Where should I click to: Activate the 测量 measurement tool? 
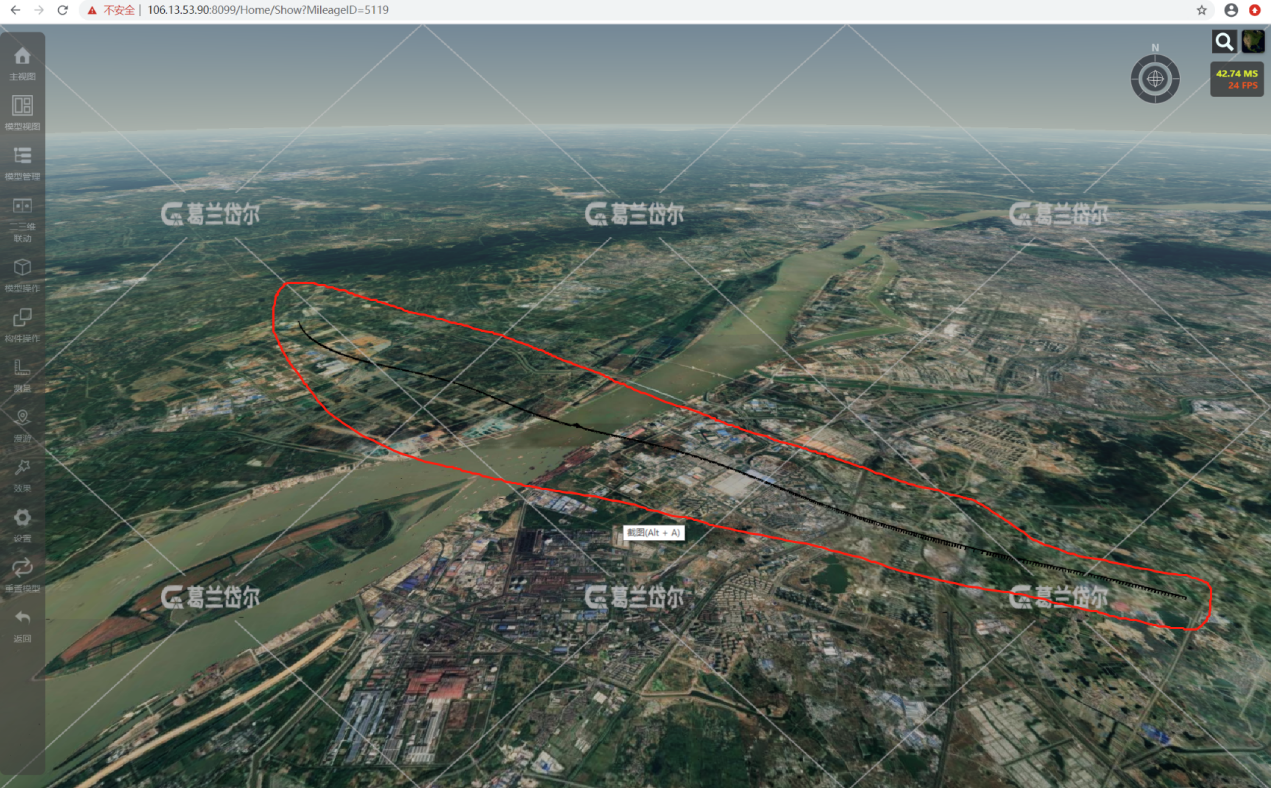tap(22, 368)
